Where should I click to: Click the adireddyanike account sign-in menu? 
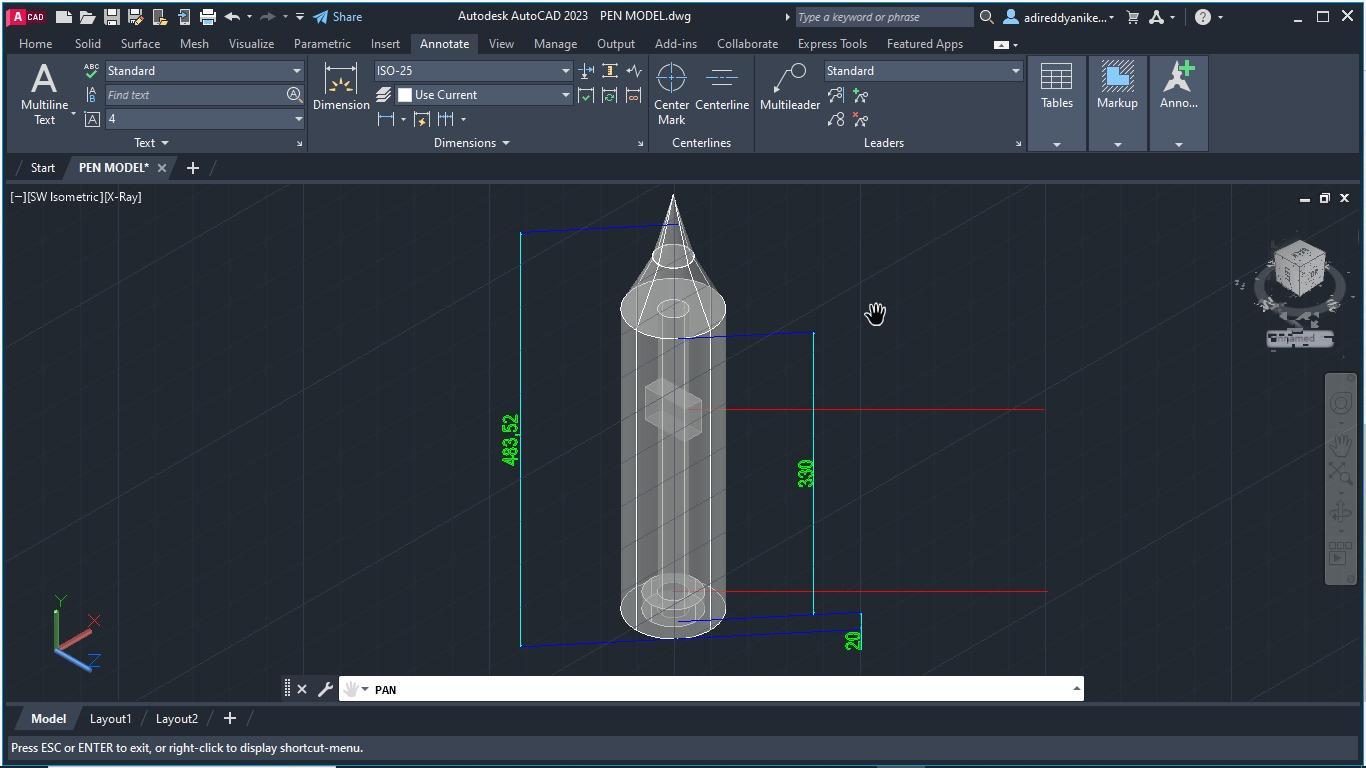[1059, 17]
